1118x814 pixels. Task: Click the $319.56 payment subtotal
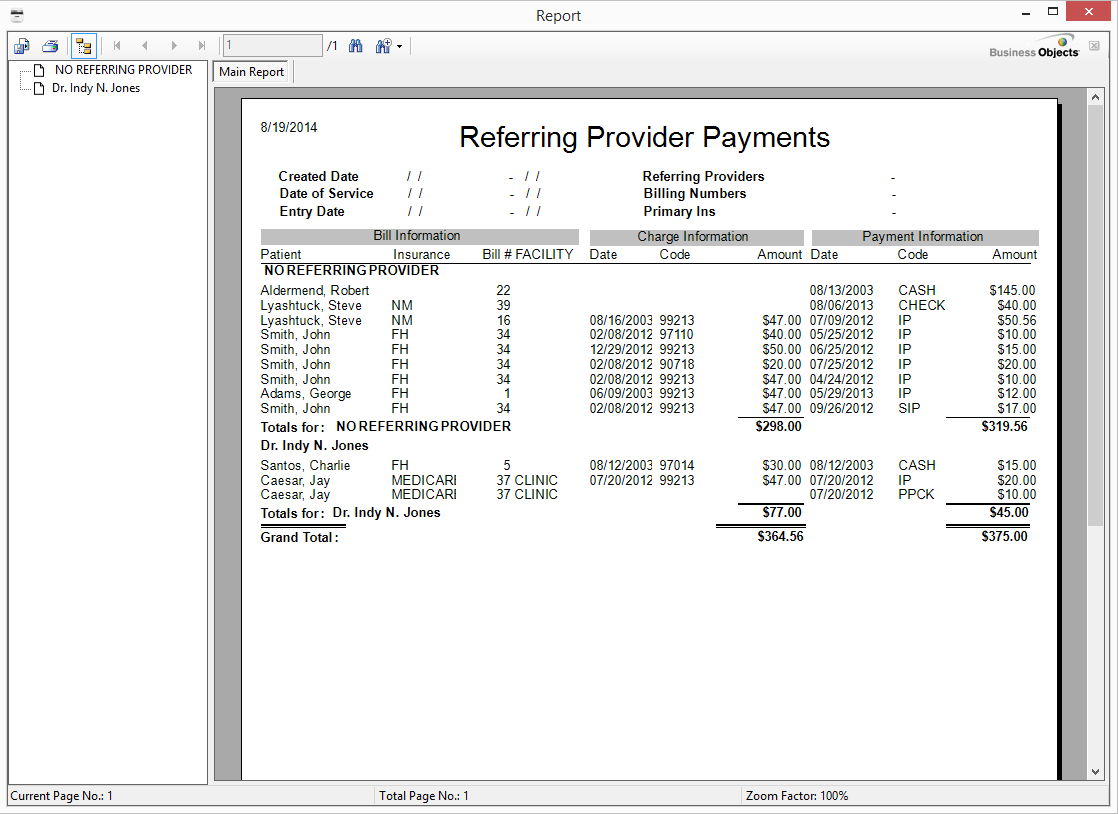point(1005,426)
